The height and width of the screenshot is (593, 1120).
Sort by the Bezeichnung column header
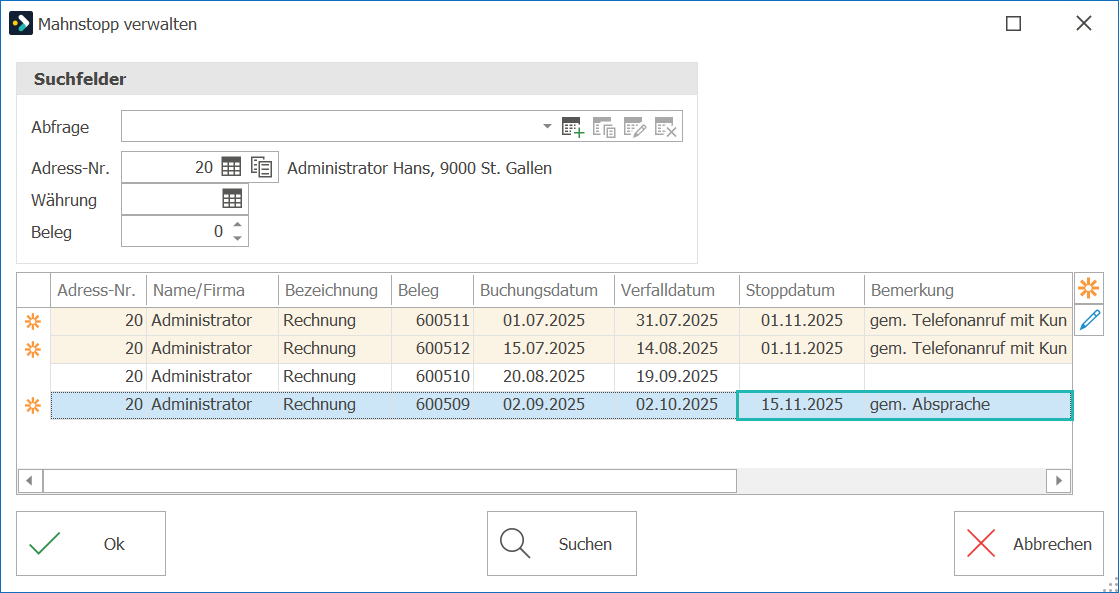tap(335, 290)
